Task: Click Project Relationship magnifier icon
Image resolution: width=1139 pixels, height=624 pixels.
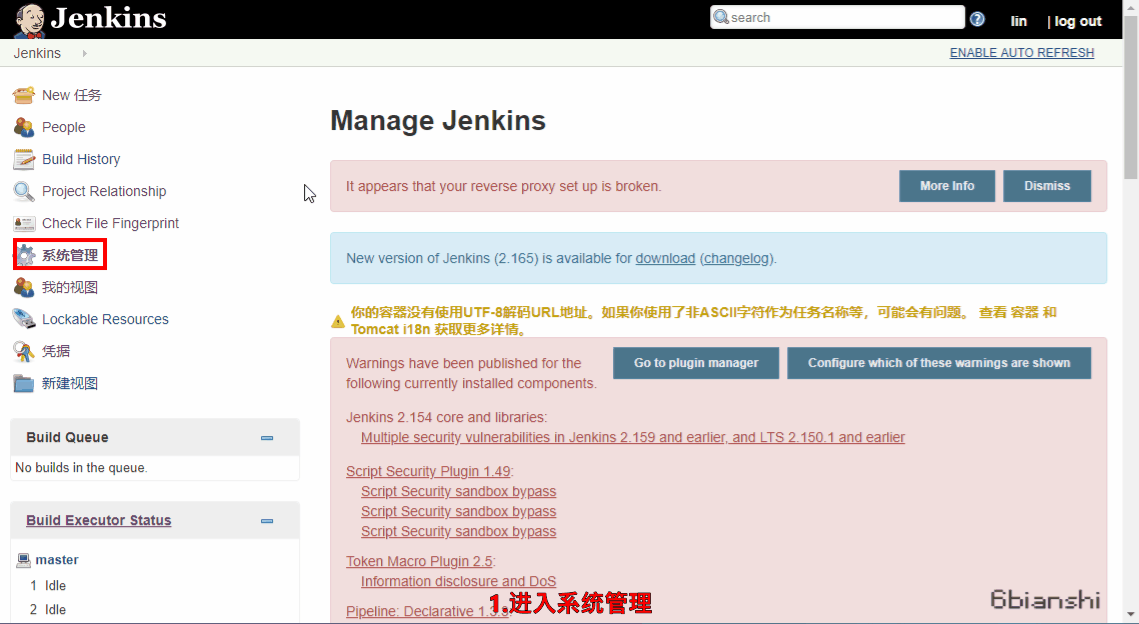Action: pyautogui.click(x=24, y=191)
